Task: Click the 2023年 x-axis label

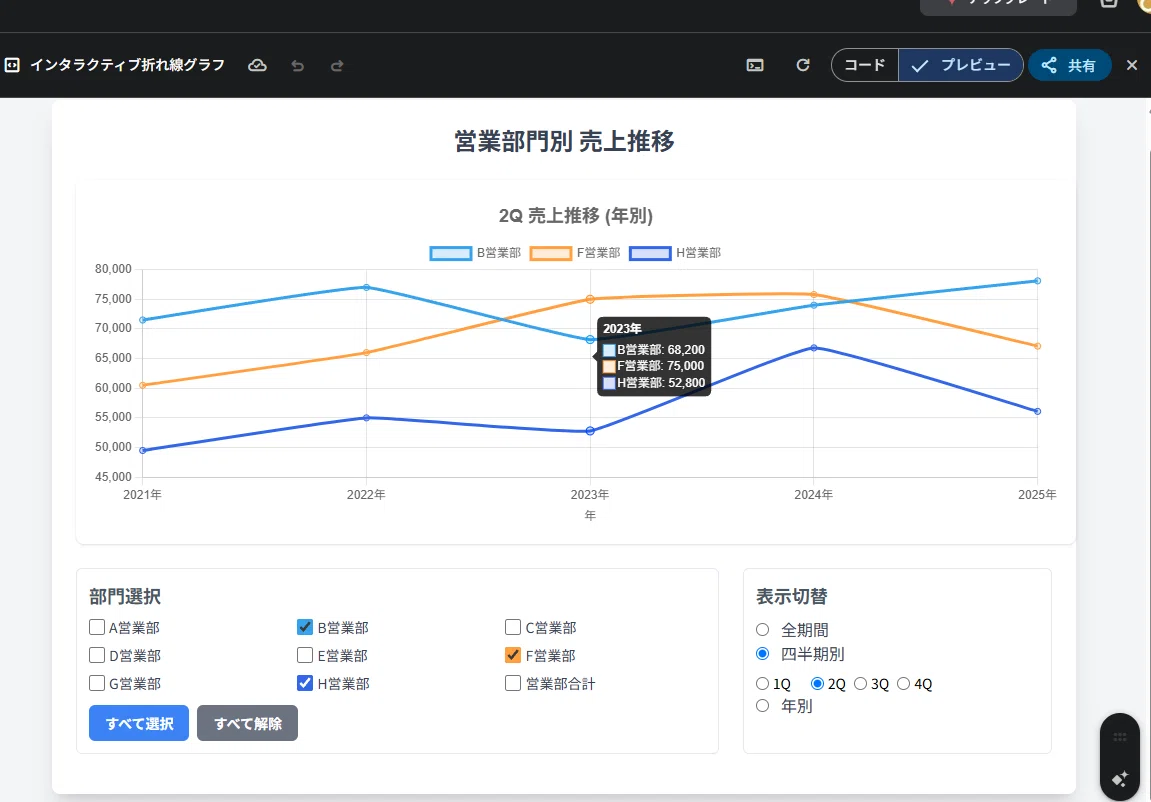Action: coord(590,495)
